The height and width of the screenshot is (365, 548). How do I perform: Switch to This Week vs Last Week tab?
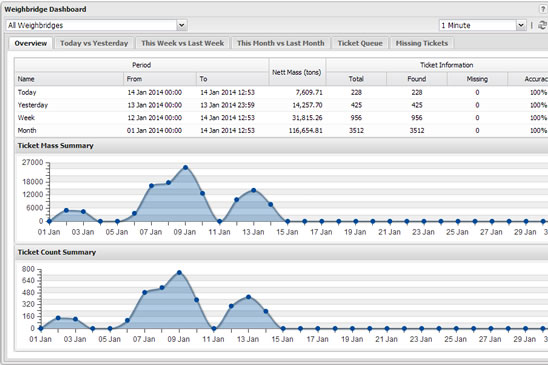pos(182,43)
